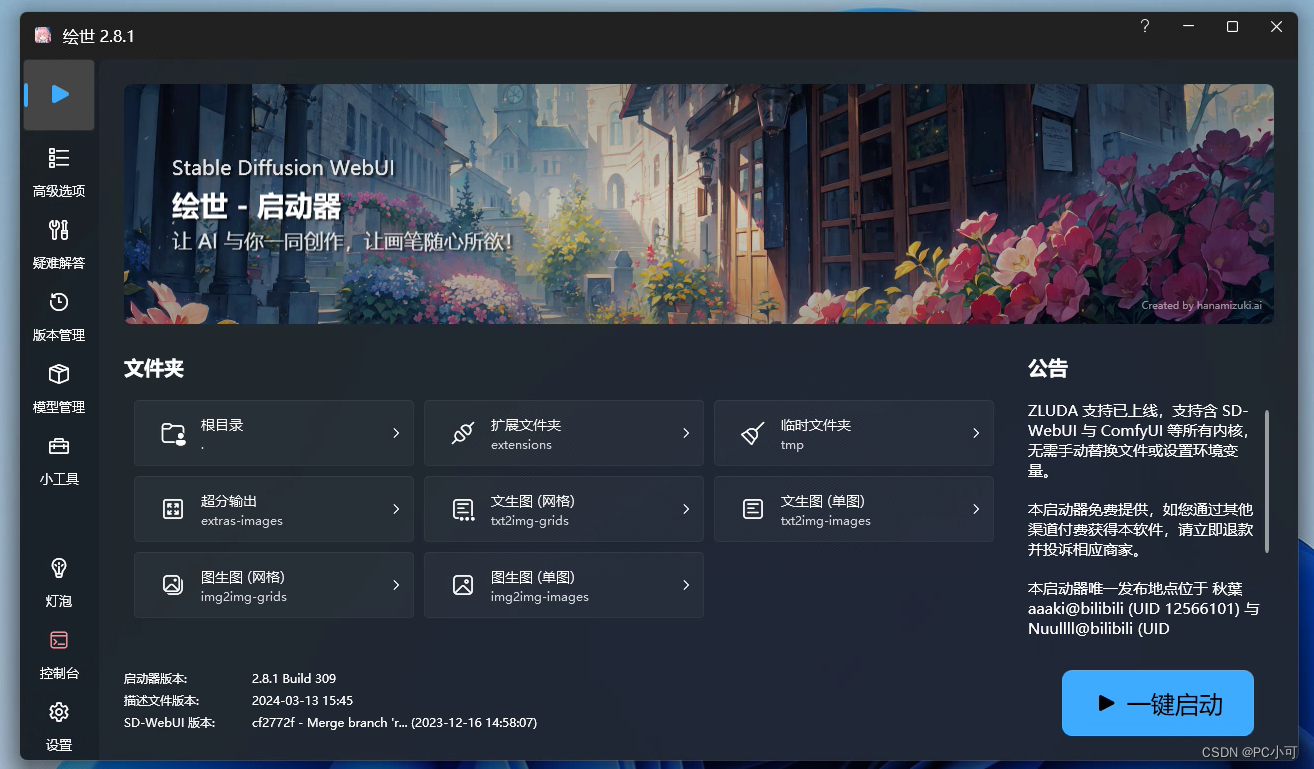Image resolution: width=1314 pixels, height=769 pixels.
Task: Minimize the 绘世 window
Action: pos(1188,27)
